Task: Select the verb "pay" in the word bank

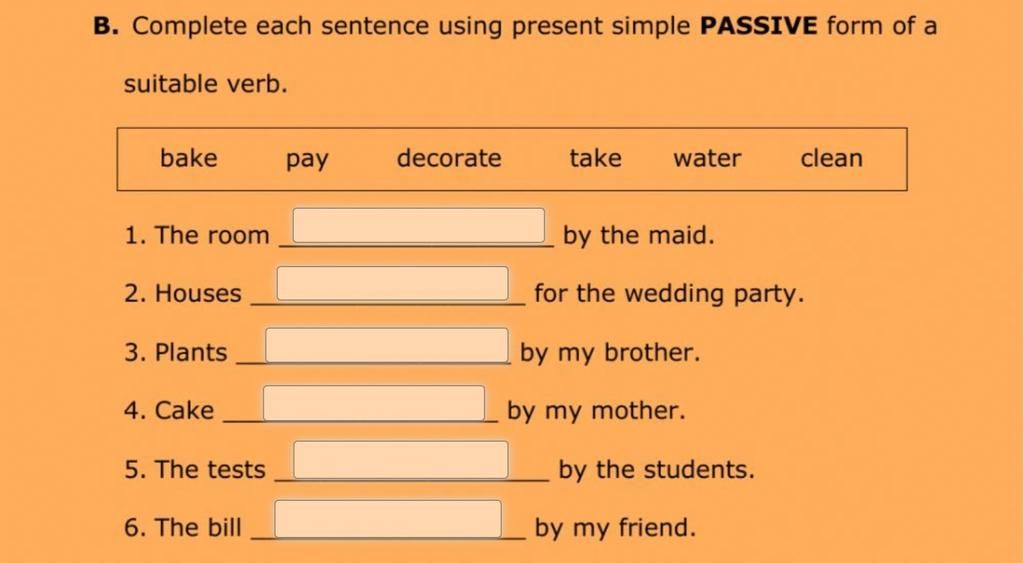Action: pos(307,160)
